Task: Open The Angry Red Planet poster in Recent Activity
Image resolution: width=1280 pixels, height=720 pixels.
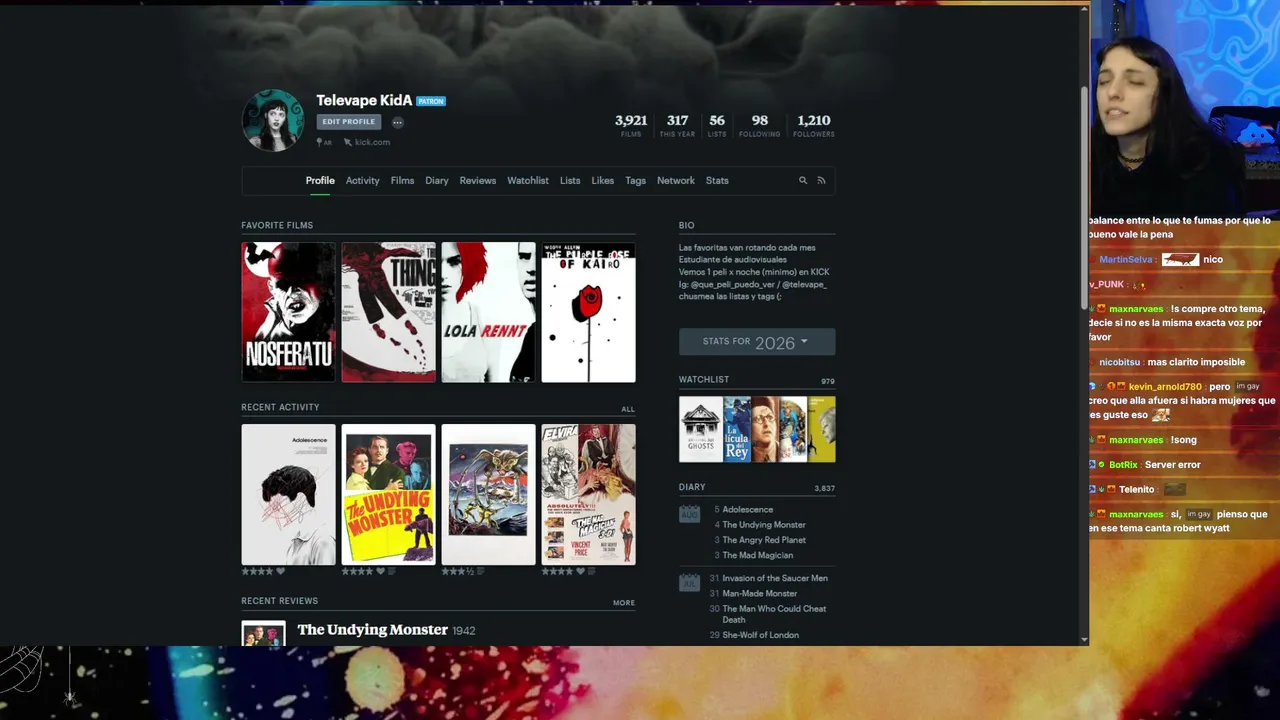Action: click(x=489, y=494)
